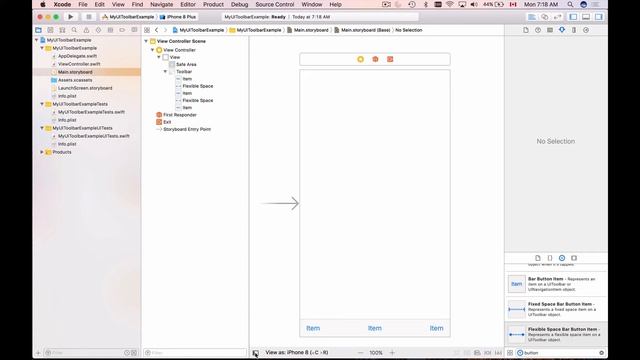Go forward in editor history
Image resolution: width=640 pixels, height=360 pixels.
tap(165, 30)
